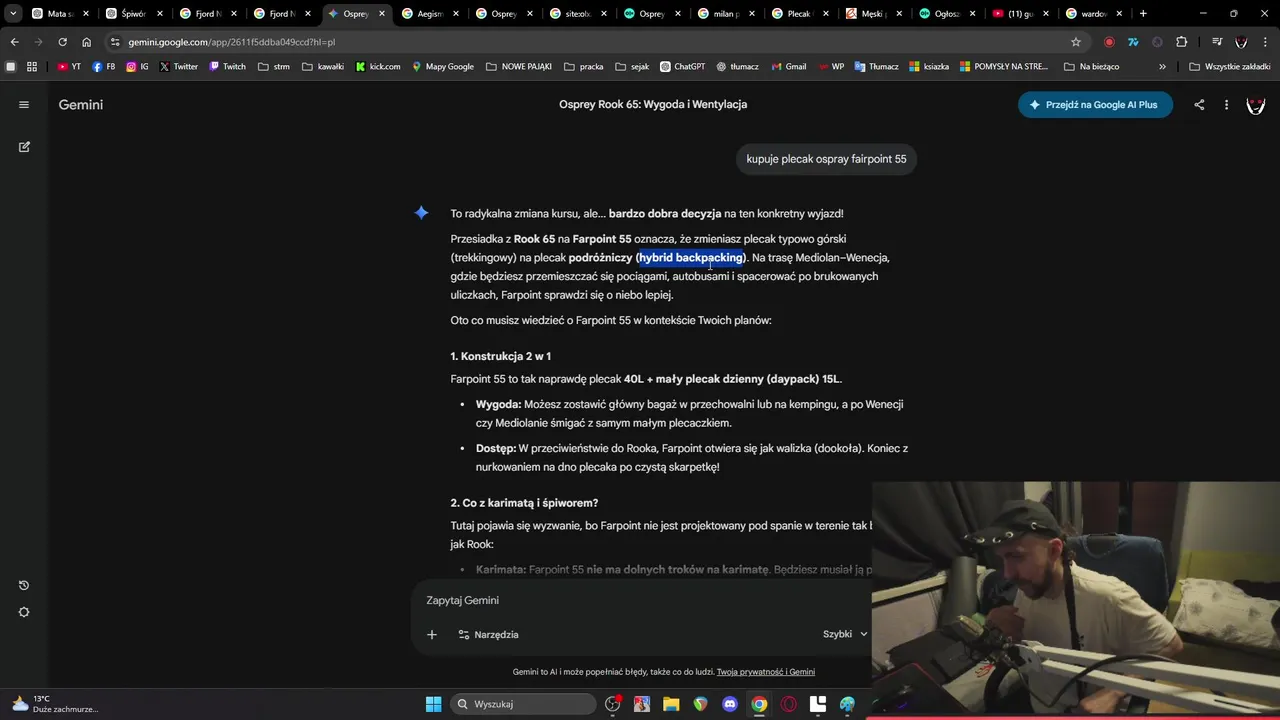Click the heading 2. Co z karimatą i śpiworem?

coord(524,503)
